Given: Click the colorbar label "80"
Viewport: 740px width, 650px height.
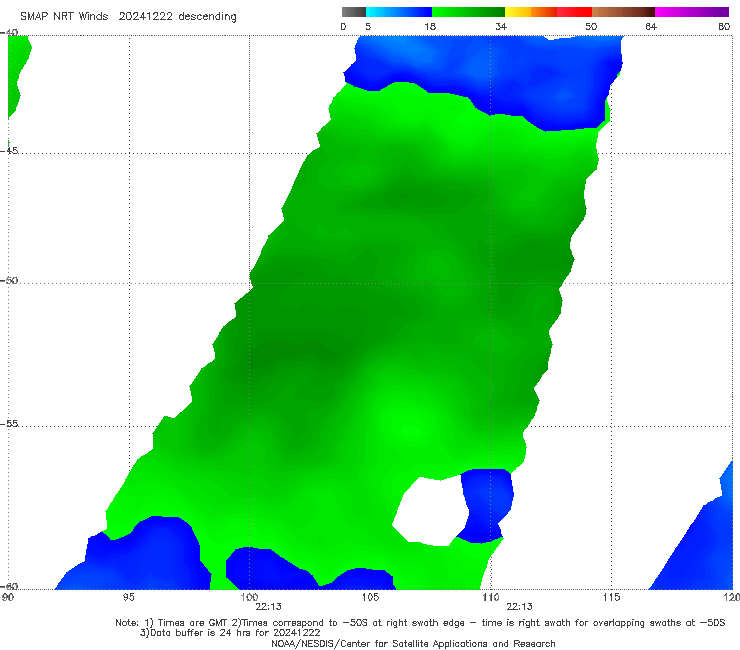Looking at the screenshot, I should [724, 27].
